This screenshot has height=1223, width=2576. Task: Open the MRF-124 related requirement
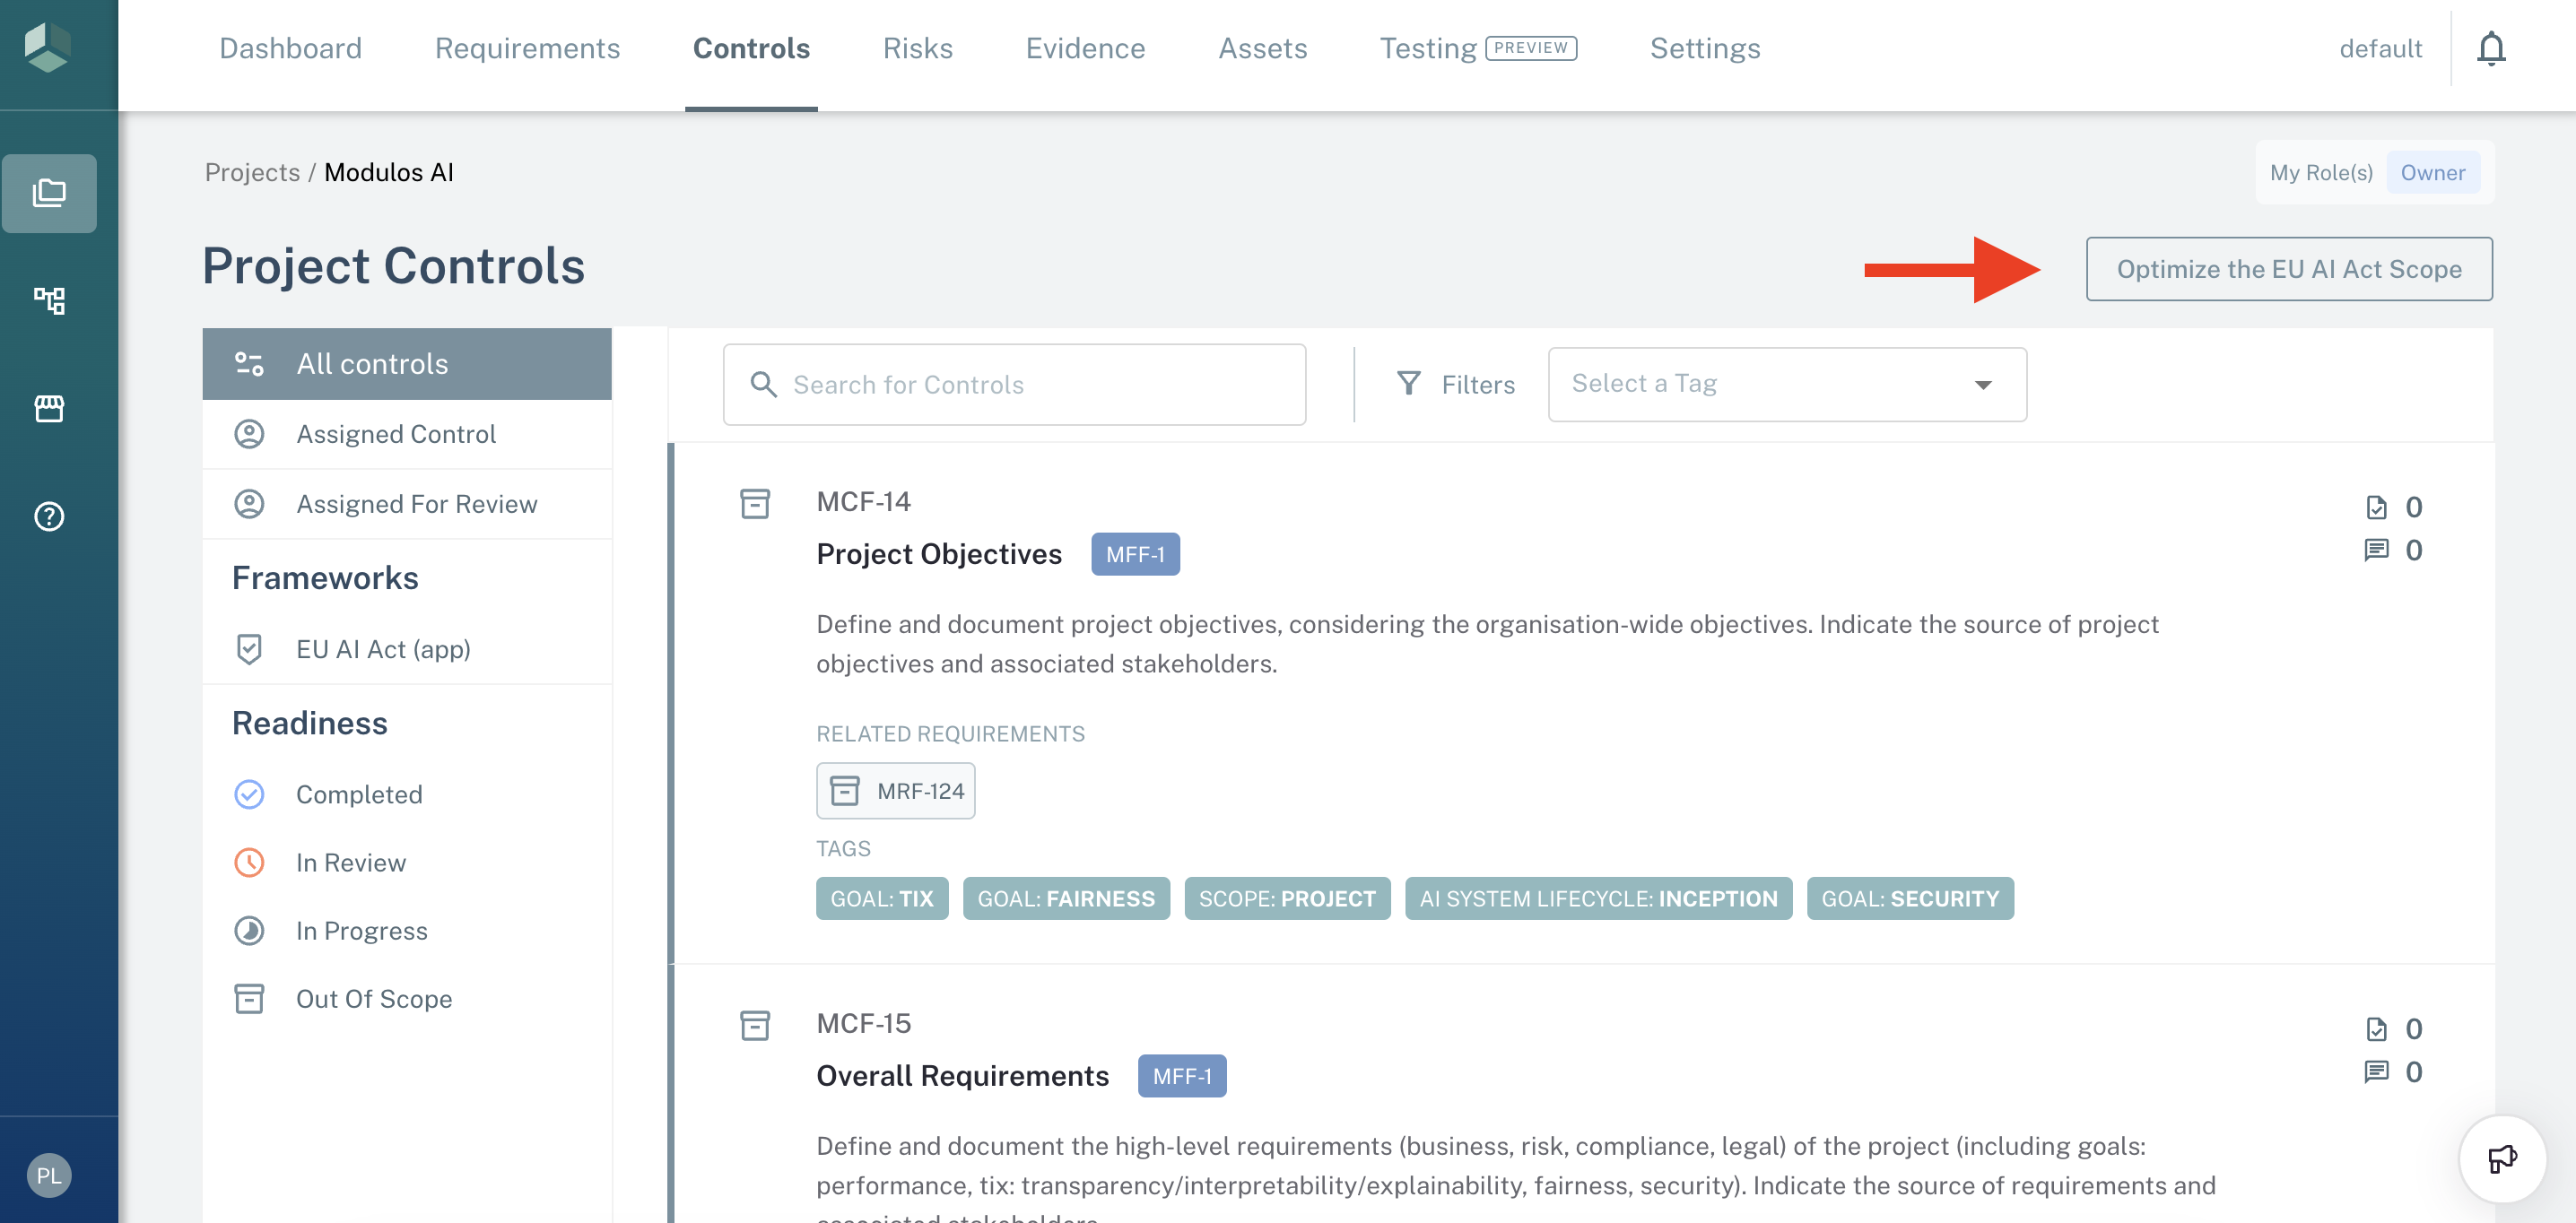tap(896, 791)
